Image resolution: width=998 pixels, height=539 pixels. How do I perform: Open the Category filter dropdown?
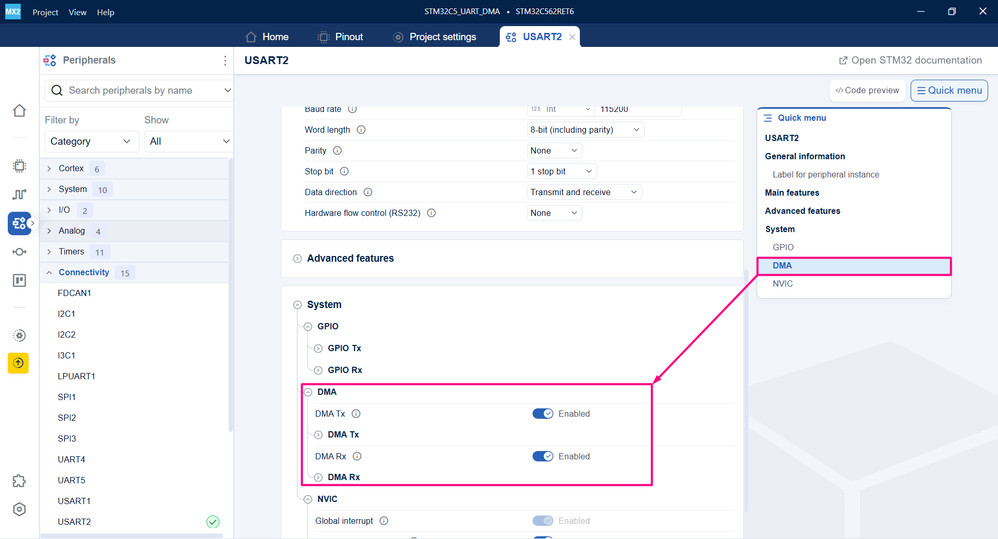91,141
